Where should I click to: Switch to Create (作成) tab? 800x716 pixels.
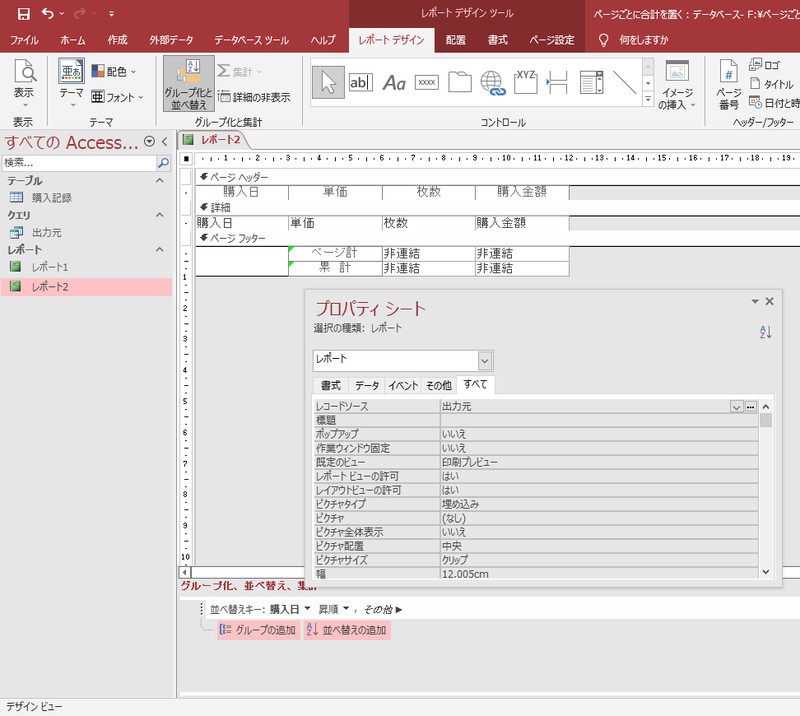click(117, 40)
